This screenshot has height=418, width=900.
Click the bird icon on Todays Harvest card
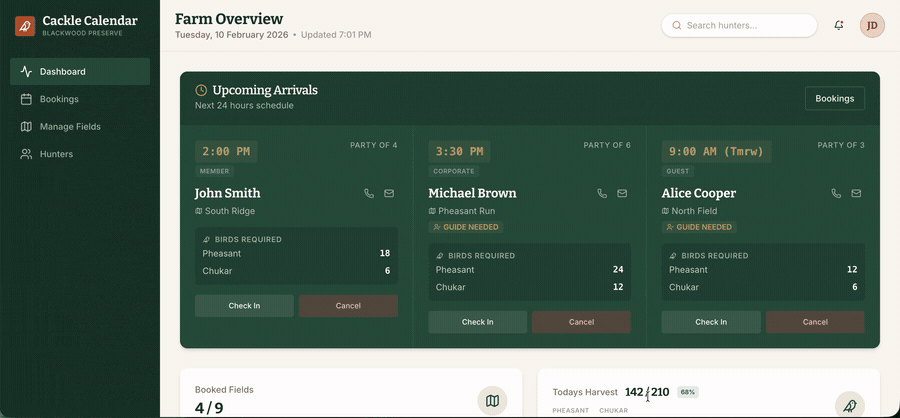pos(849,405)
